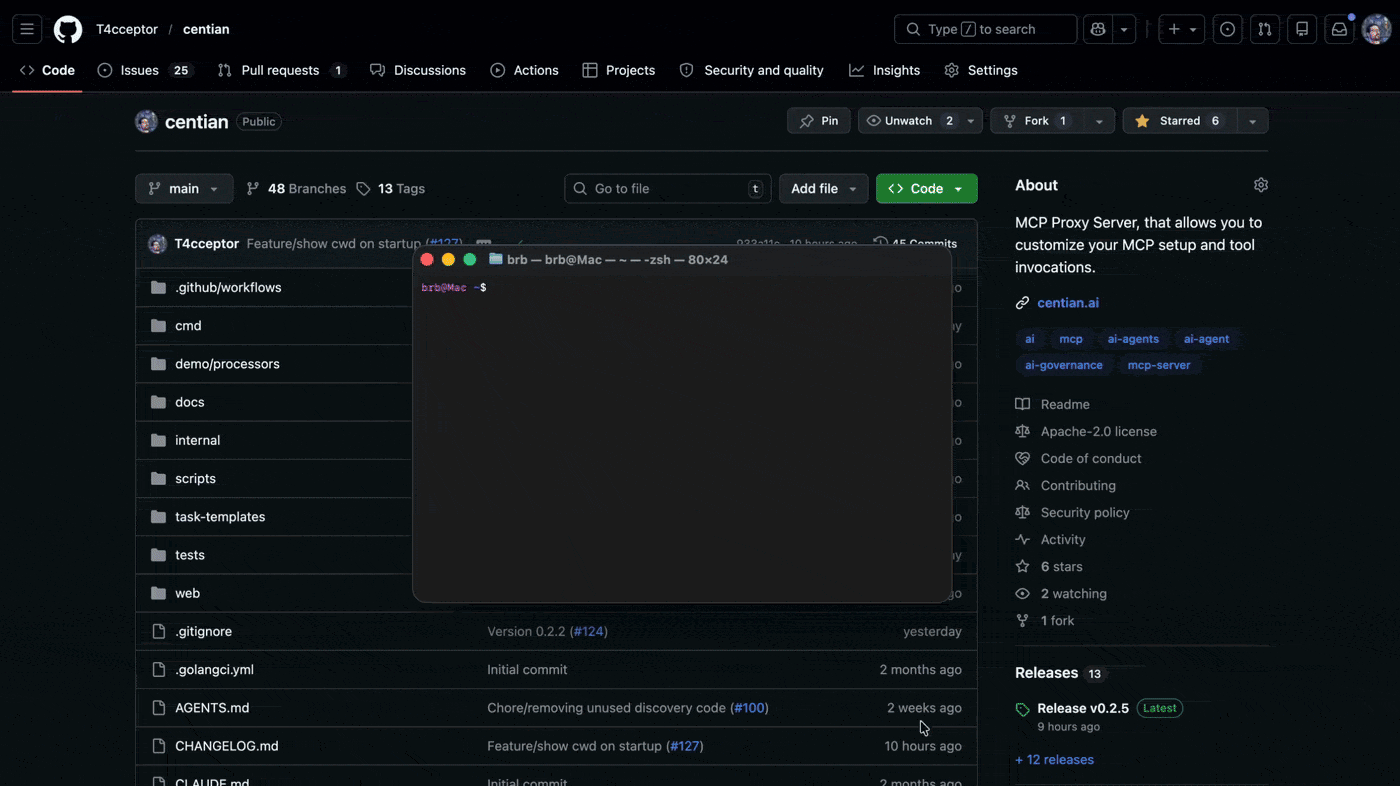This screenshot has height=786, width=1400.
Task: Open the Discussions tab
Action: (418, 70)
